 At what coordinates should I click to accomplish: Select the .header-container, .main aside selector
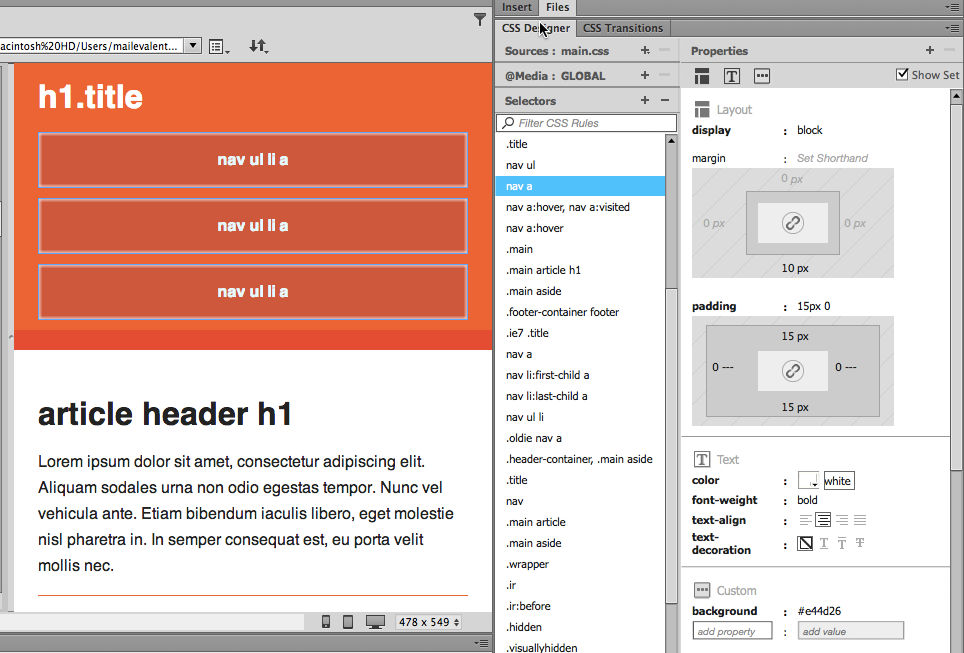(580, 459)
